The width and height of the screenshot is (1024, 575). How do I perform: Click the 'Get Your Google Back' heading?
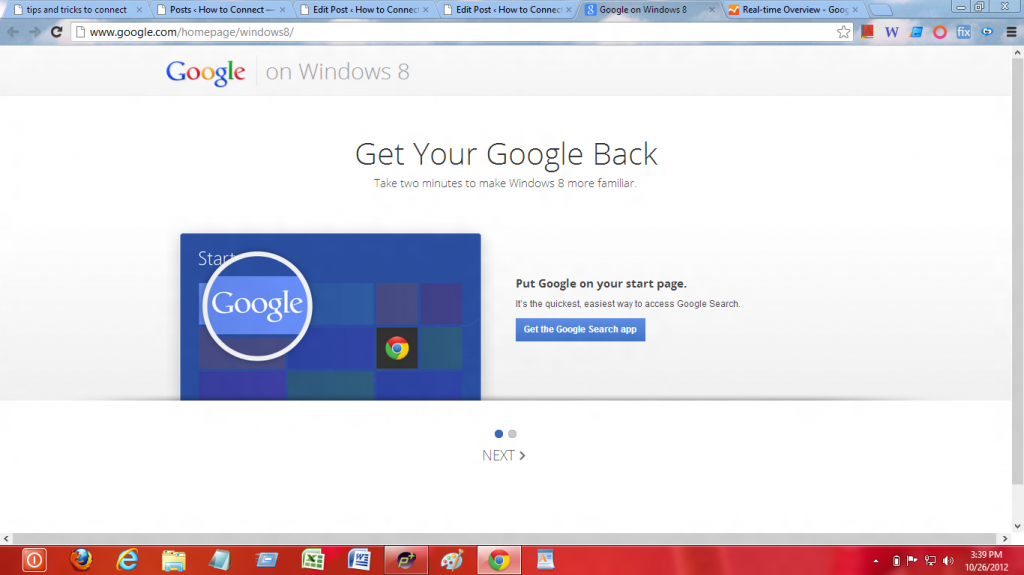(x=506, y=154)
